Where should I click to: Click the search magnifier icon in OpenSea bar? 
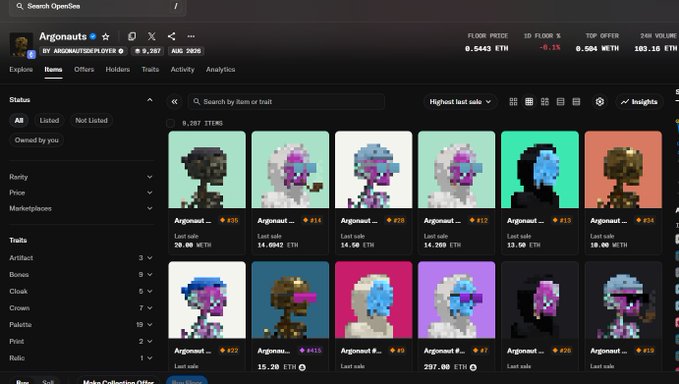tap(19, 6)
